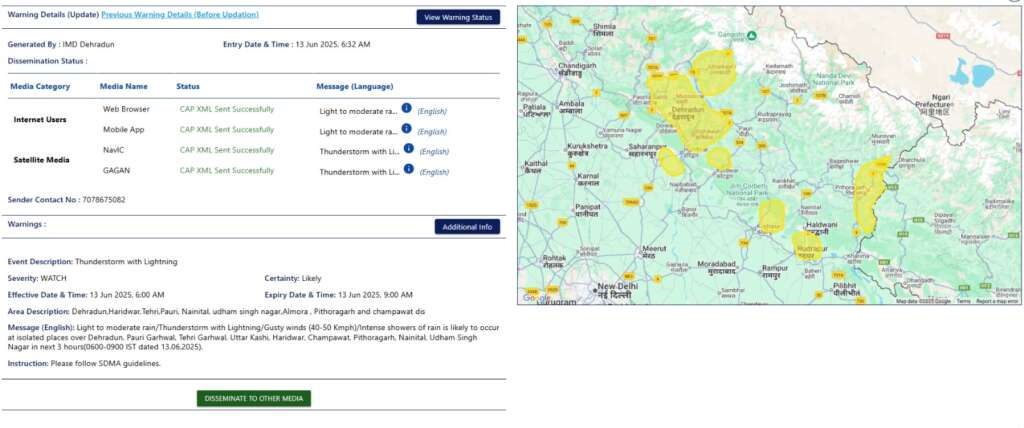Click Report a map error link
Image resolution: width=1024 pixels, height=428 pixels.
pos(997,301)
